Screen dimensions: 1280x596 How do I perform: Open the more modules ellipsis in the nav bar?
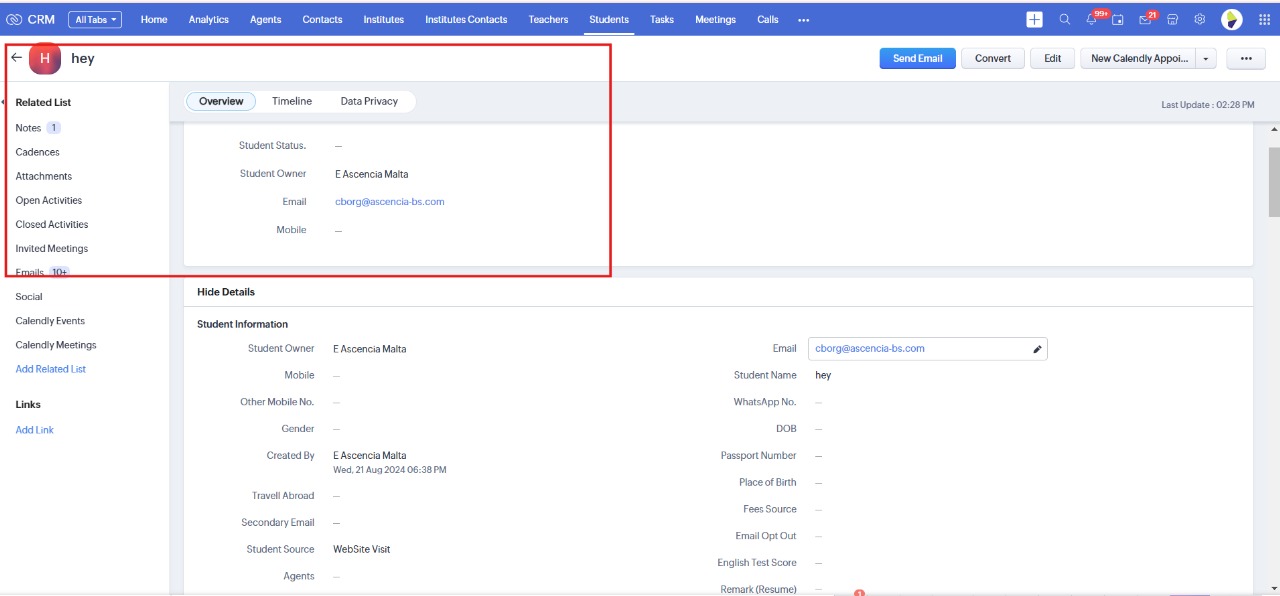coord(804,19)
